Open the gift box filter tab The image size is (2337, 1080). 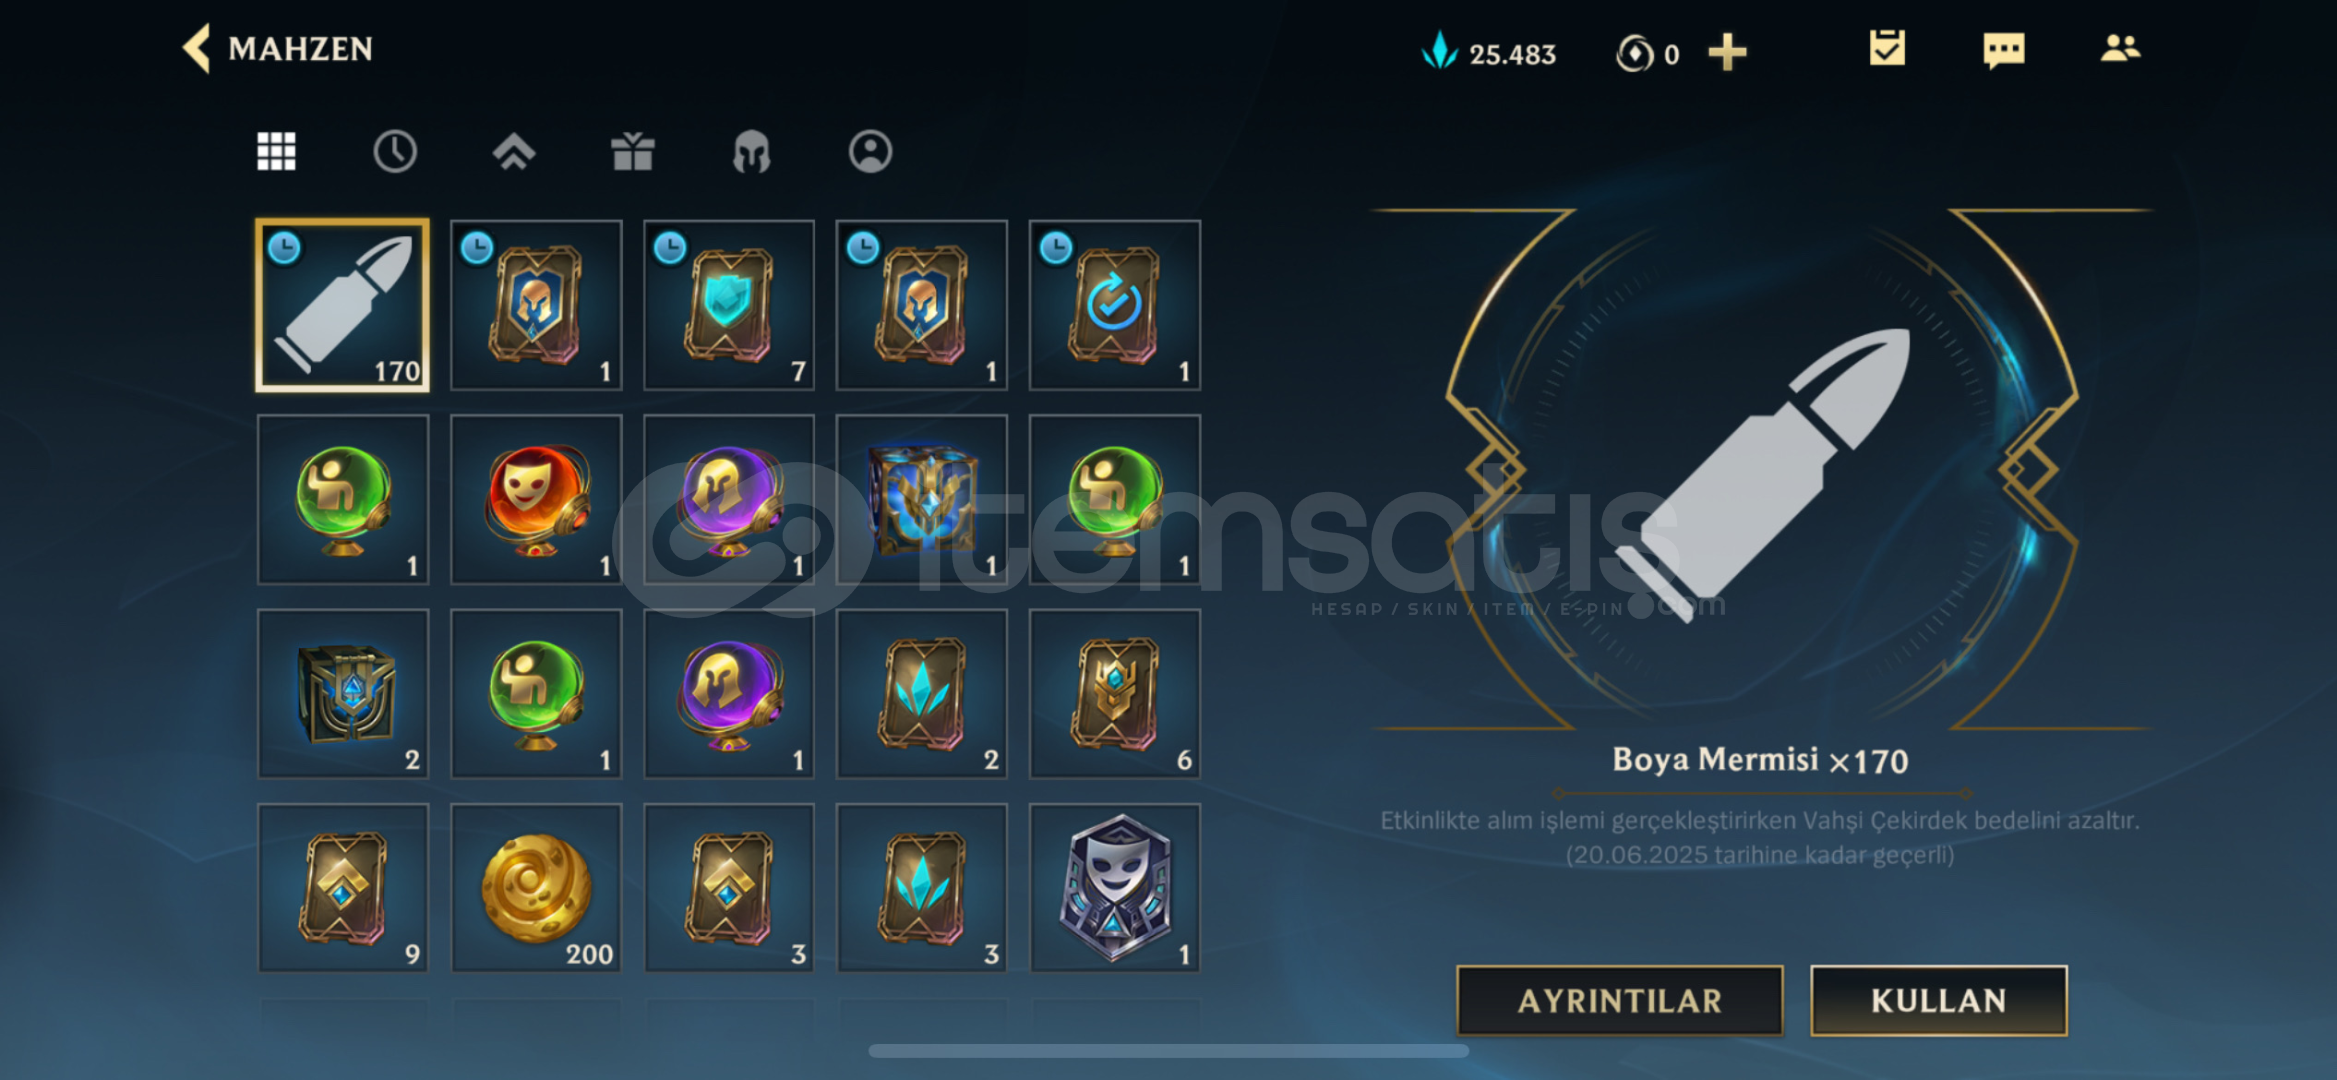632,152
